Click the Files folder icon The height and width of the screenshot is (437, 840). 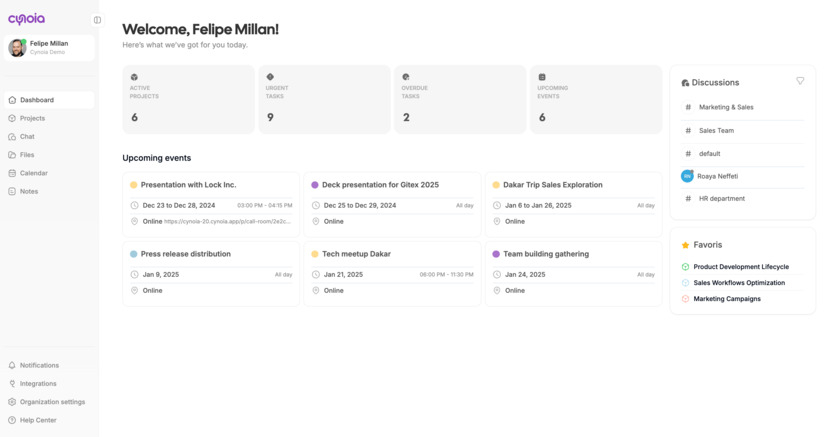point(12,155)
